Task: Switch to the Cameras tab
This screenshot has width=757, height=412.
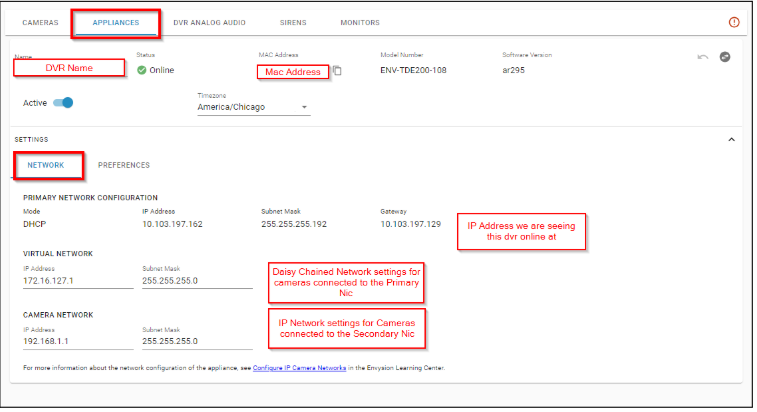Action: (40, 22)
